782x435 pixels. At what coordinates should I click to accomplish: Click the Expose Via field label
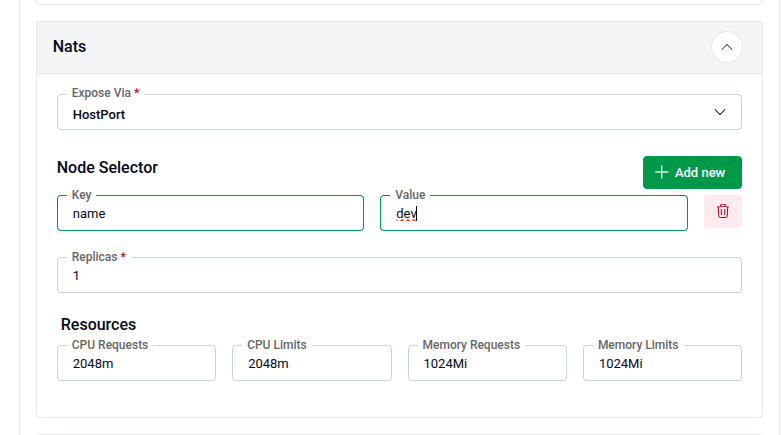(101, 93)
